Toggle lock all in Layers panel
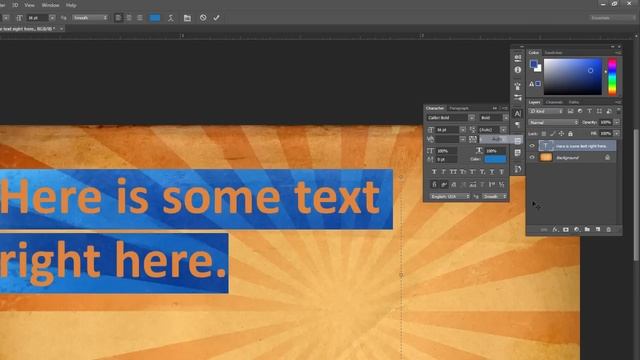 tap(570, 134)
